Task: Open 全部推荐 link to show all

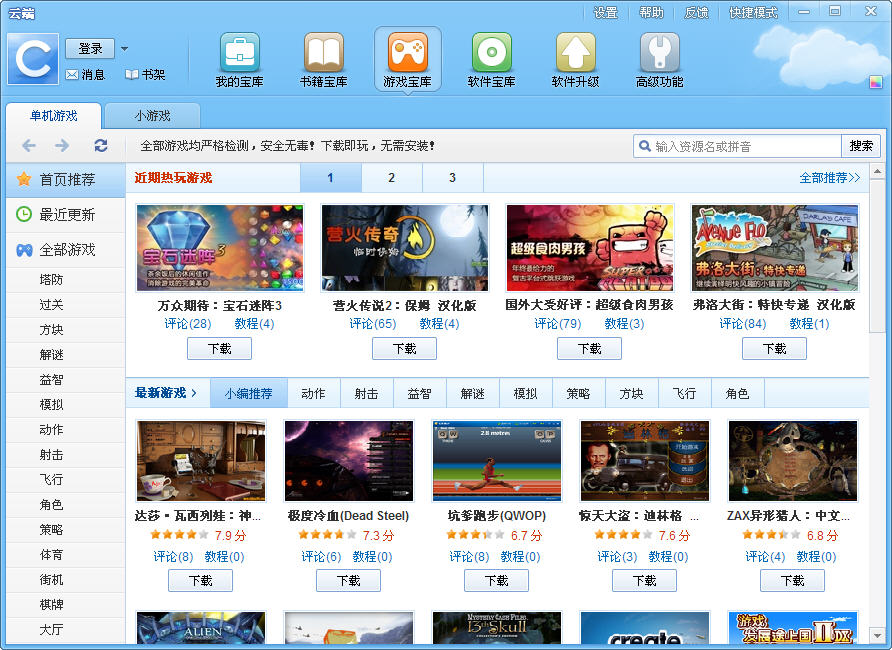Action: (x=829, y=178)
